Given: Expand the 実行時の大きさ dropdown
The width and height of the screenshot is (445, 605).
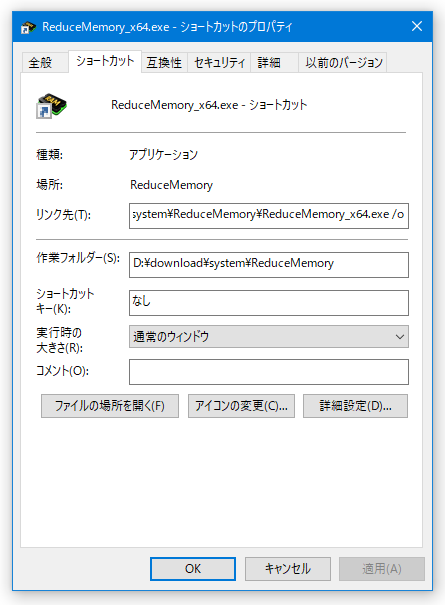Looking at the screenshot, I should (x=269, y=336).
